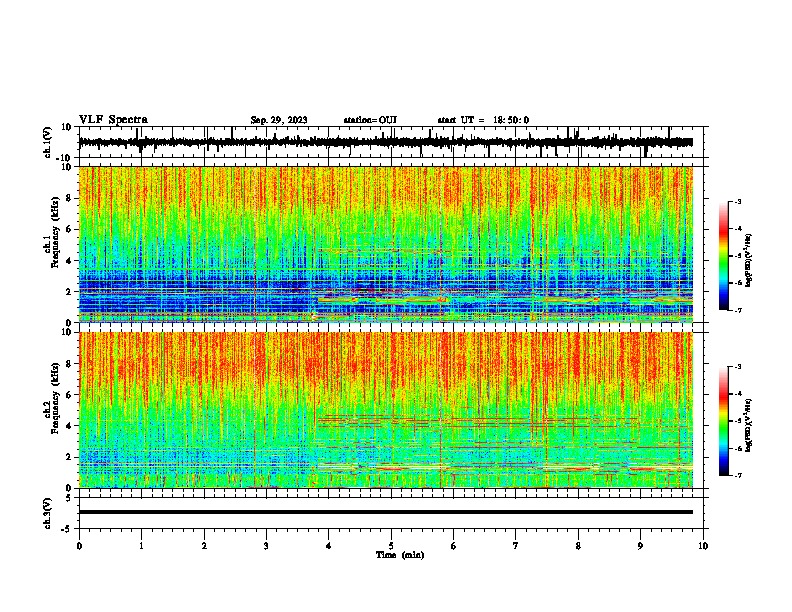792x612 pixels.
Task: Click time axis tick label "0"
Action: tap(79, 546)
